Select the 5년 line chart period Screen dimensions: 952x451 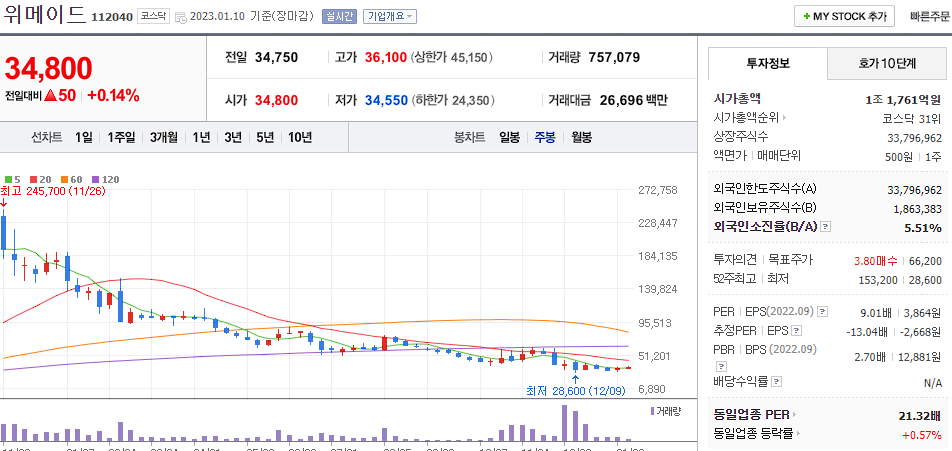265,137
